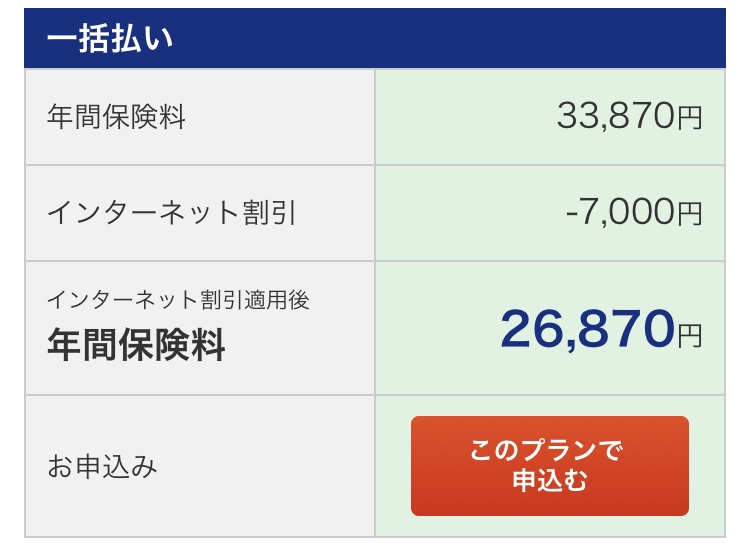
Task: Click the このプランで申込む button
Action: tap(550, 465)
